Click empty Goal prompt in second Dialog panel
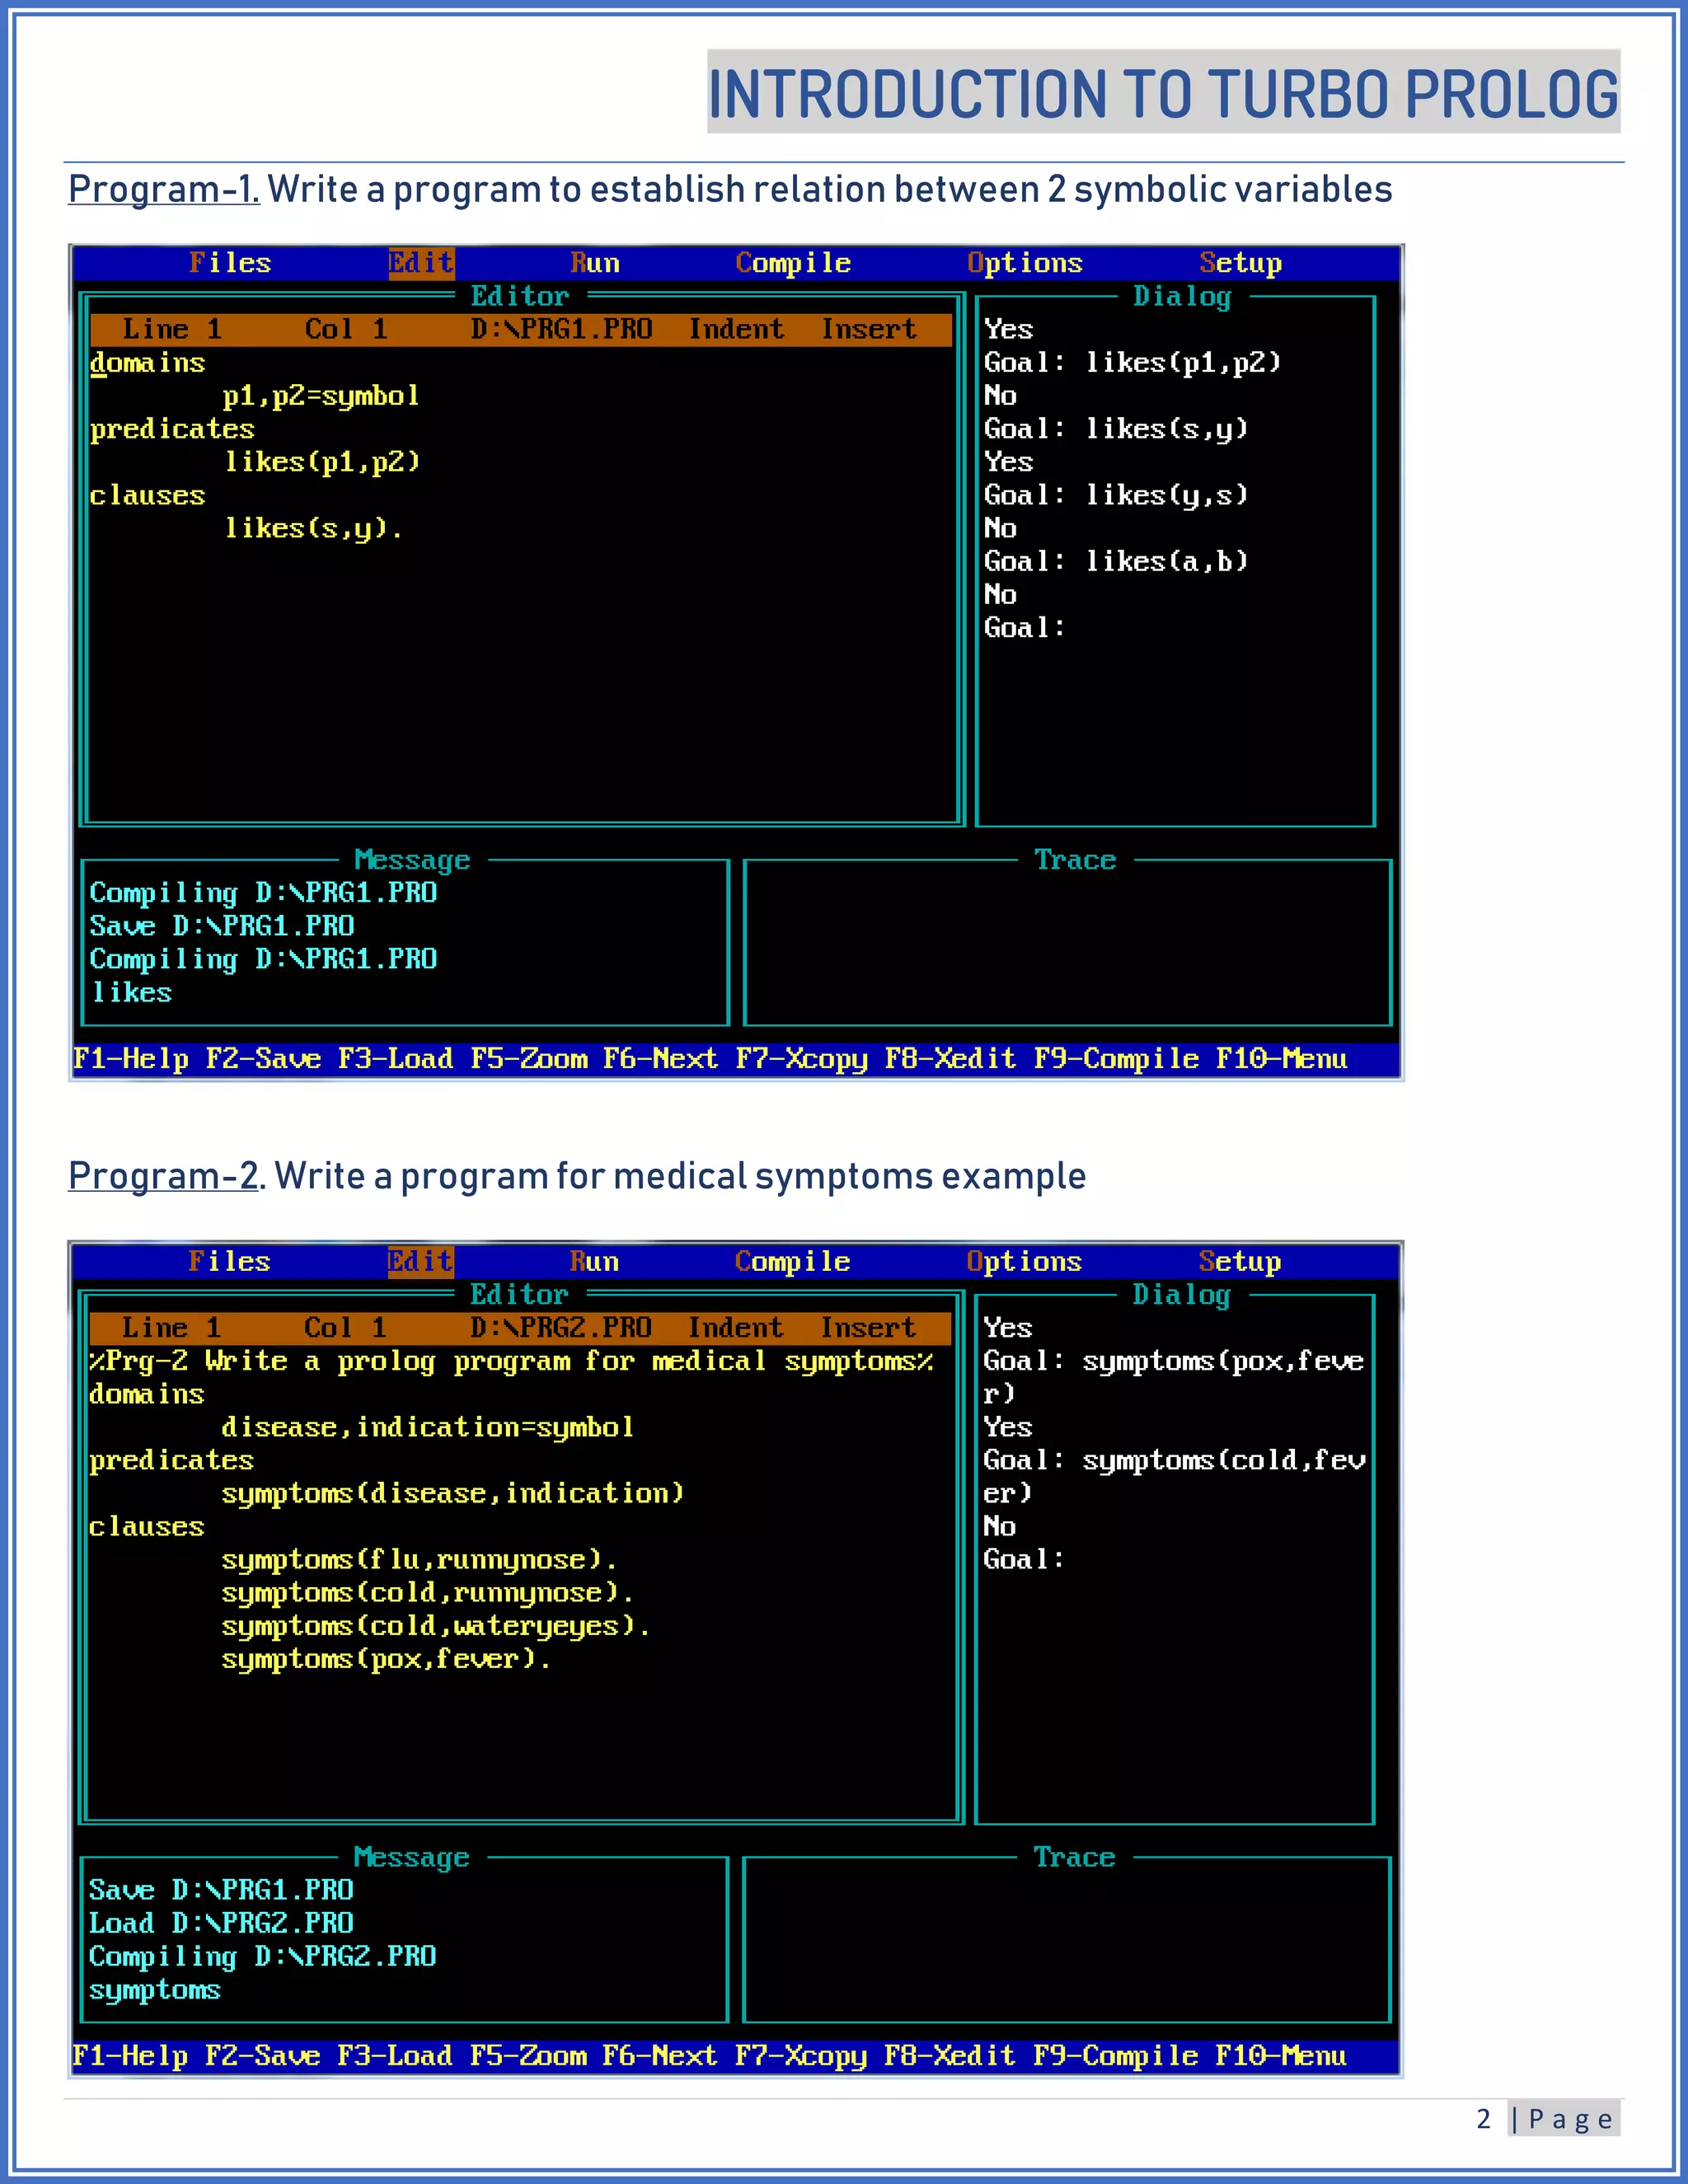Image resolution: width=1688 pixels, height=2184 pixels. click(1024, 1559)
